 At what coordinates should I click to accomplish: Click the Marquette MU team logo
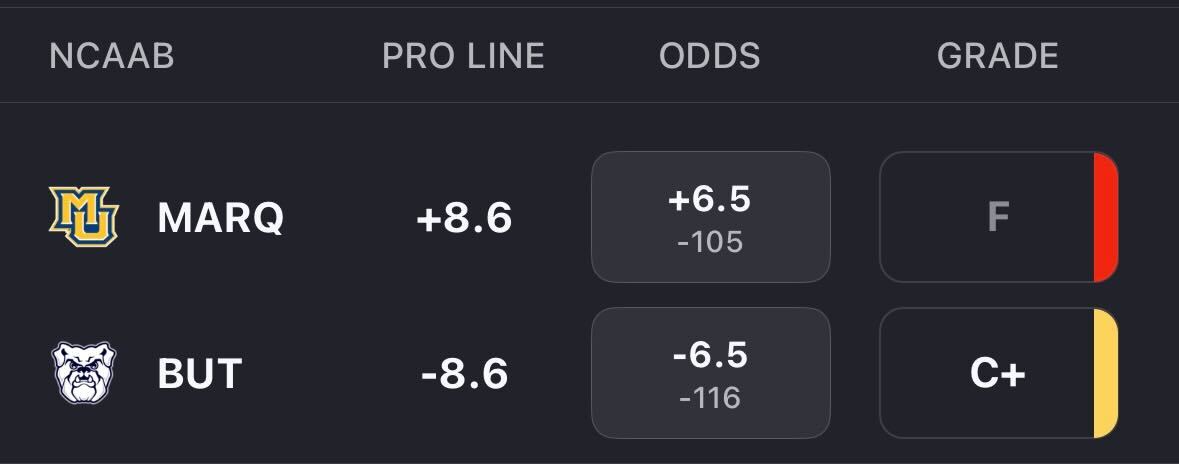click(x=84, y=216)
